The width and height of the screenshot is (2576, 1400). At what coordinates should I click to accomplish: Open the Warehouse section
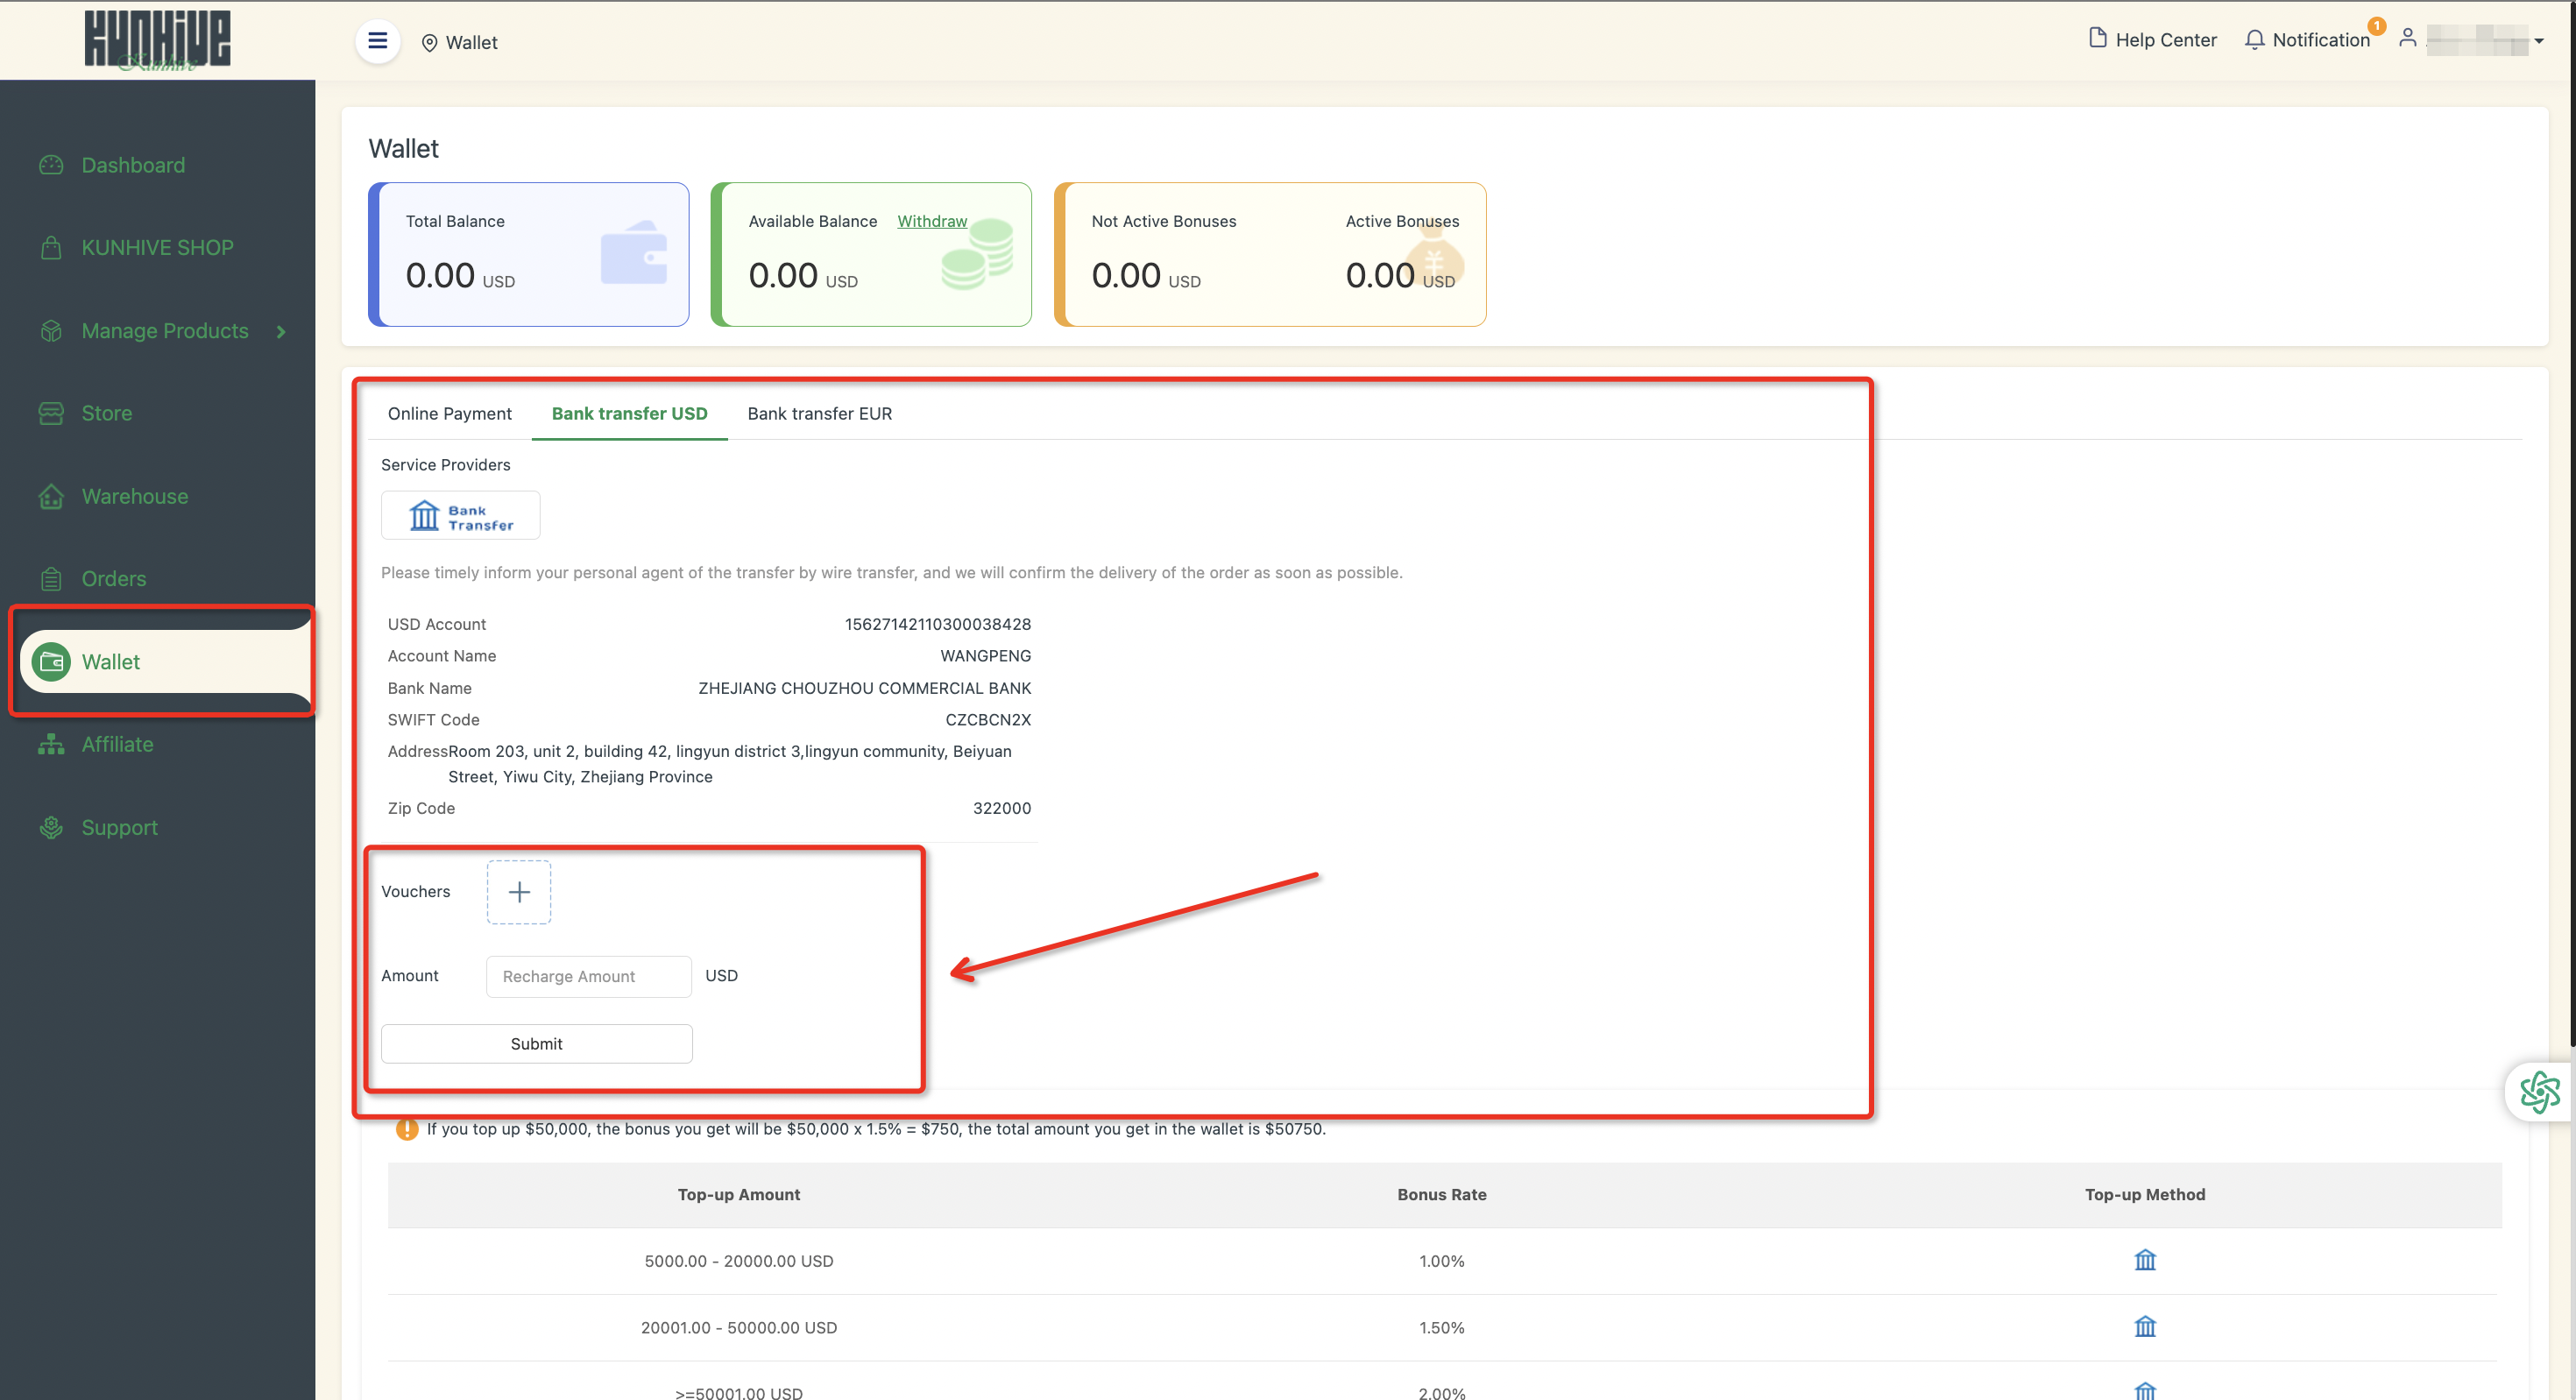pos(134,496)
